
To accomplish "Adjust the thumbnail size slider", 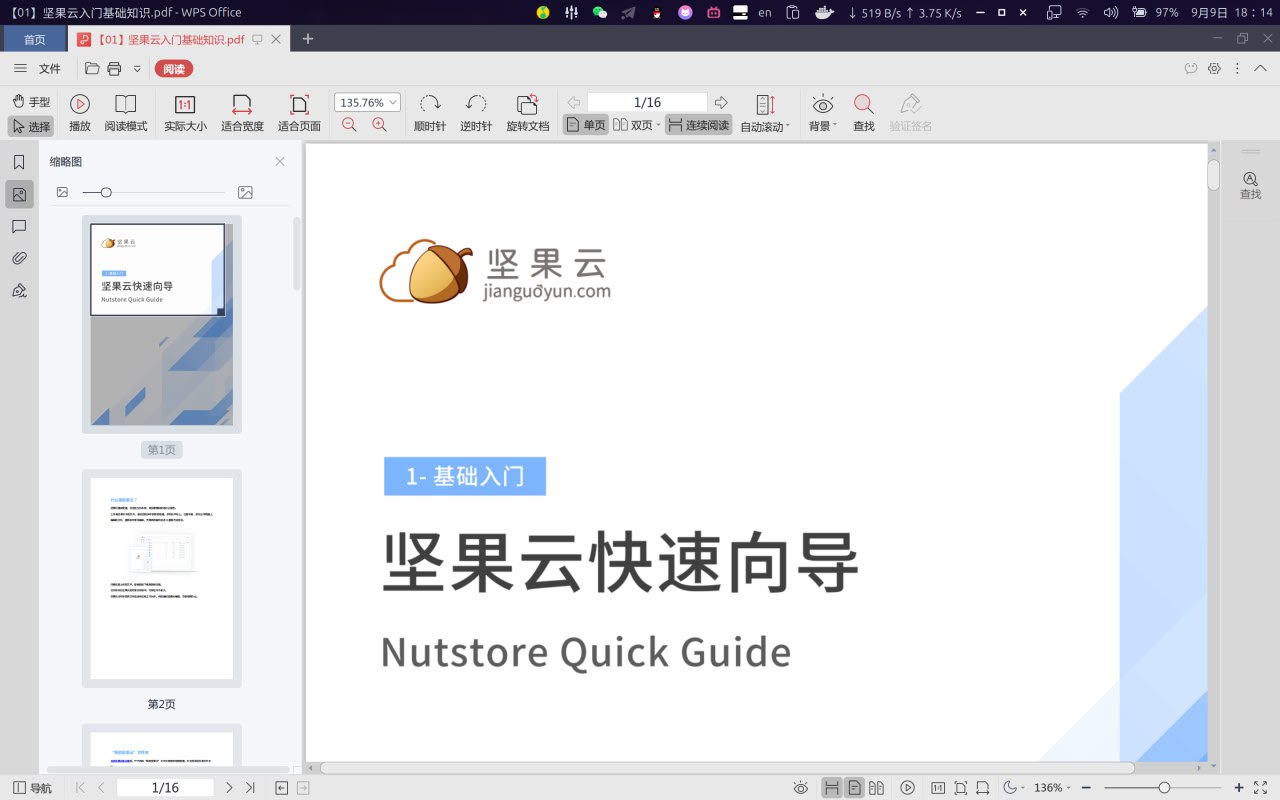I will [106, 192].
